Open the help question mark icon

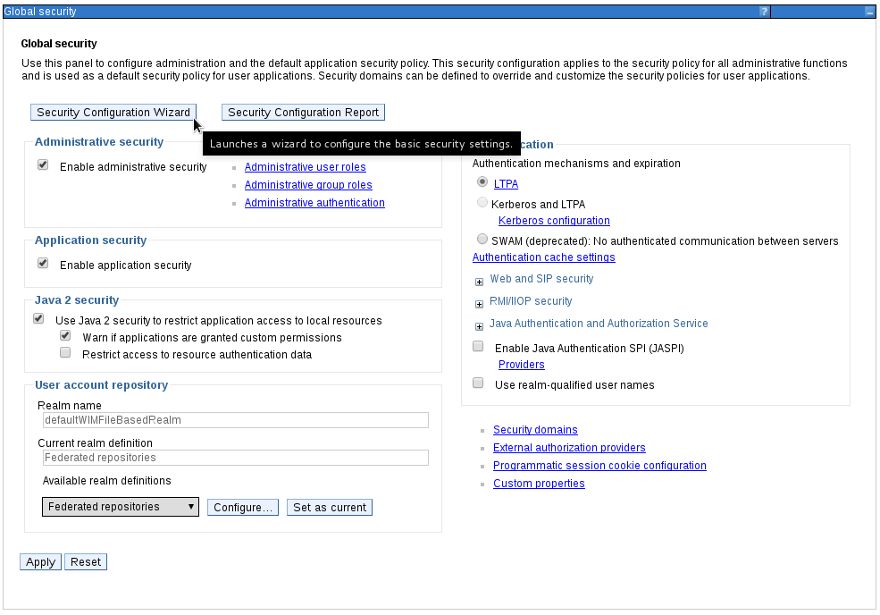click(763, 11)
